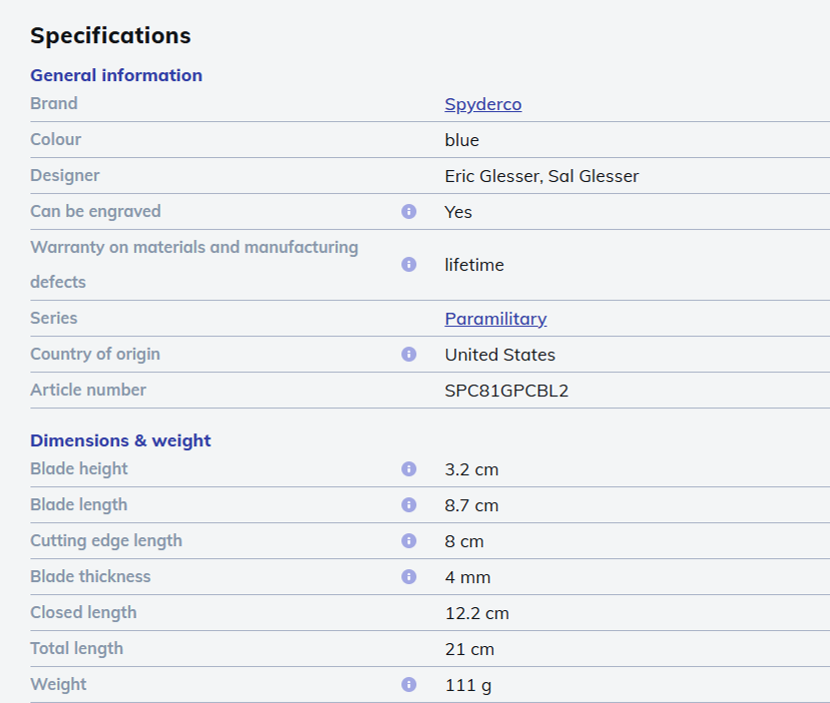Click the Closed length 12.2 cm value
Viewport: 830px width, 703px height.
(x=477, y=613)
